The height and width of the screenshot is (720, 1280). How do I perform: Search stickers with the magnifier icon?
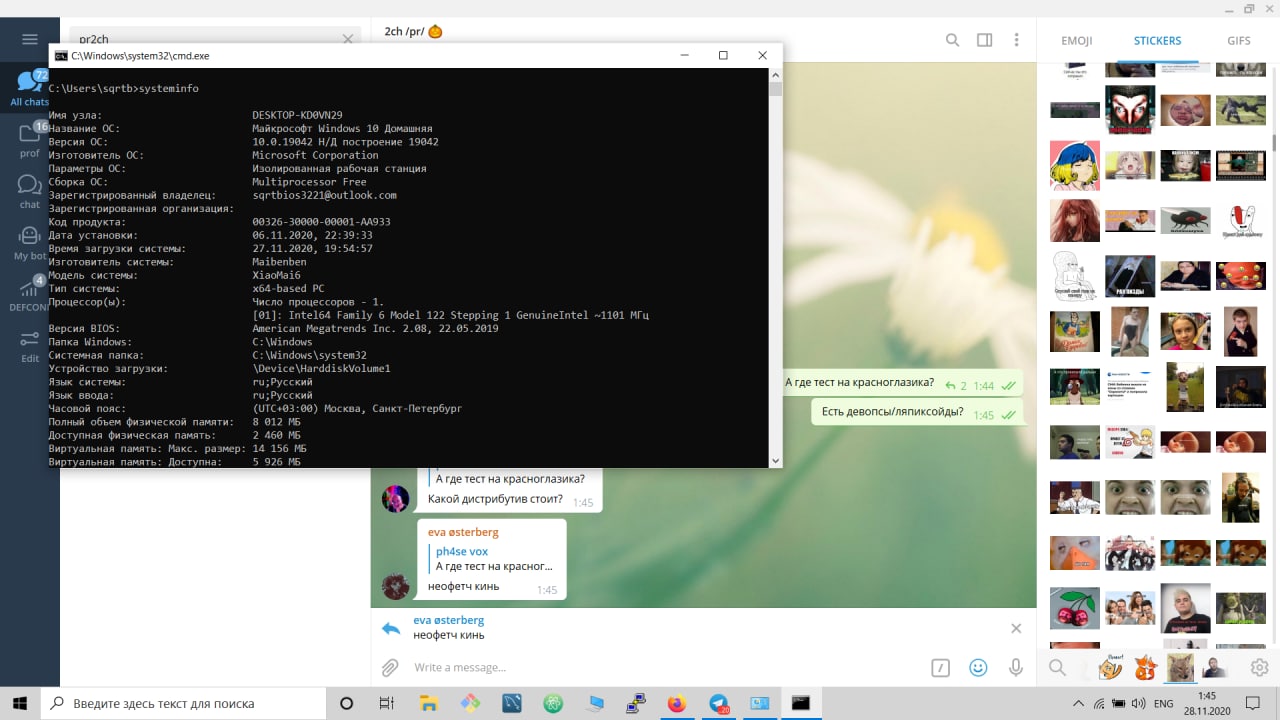coord(1056,667)
